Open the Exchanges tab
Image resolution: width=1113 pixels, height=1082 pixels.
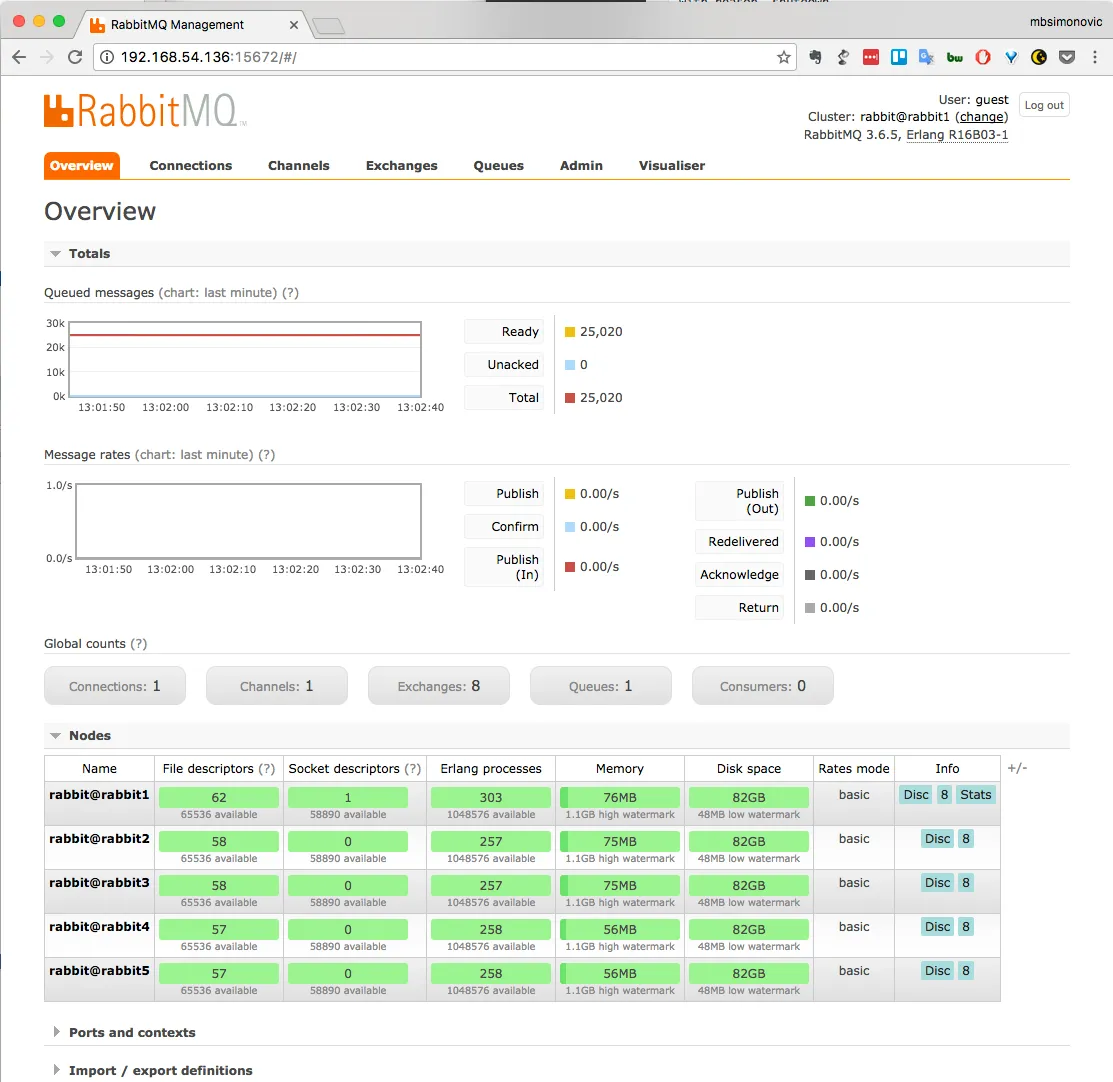click(x=402, y=165)
